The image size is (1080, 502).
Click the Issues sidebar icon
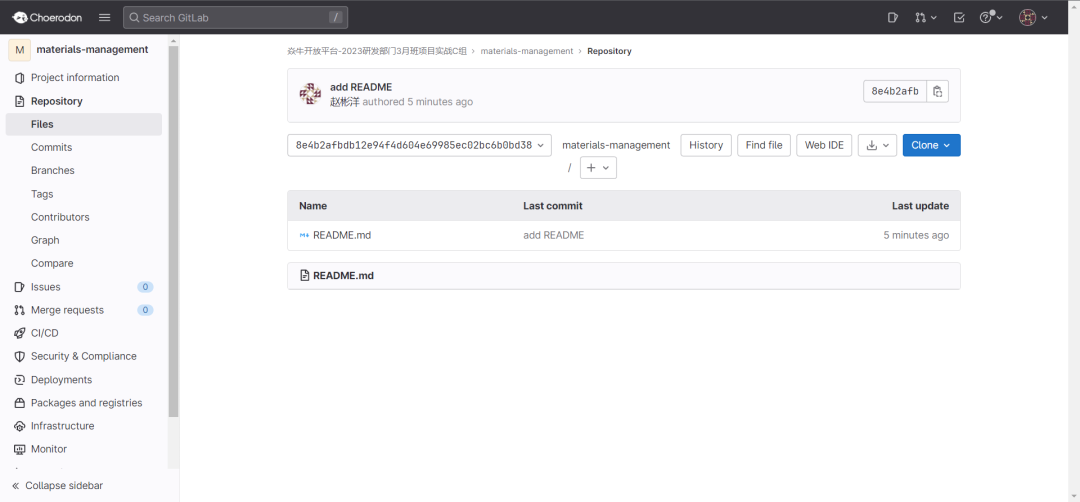click(19, 287)
